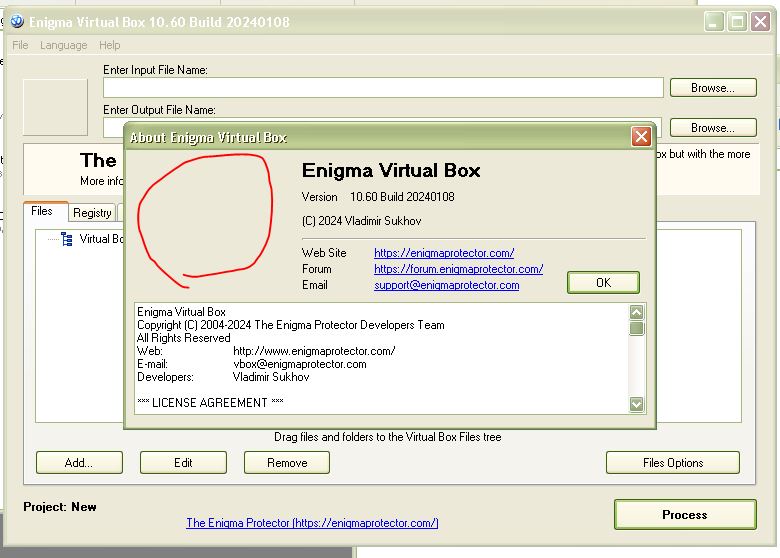This screenshot has height=558, width=780.
Task: Open the Help menu
Action: point(109,45)
